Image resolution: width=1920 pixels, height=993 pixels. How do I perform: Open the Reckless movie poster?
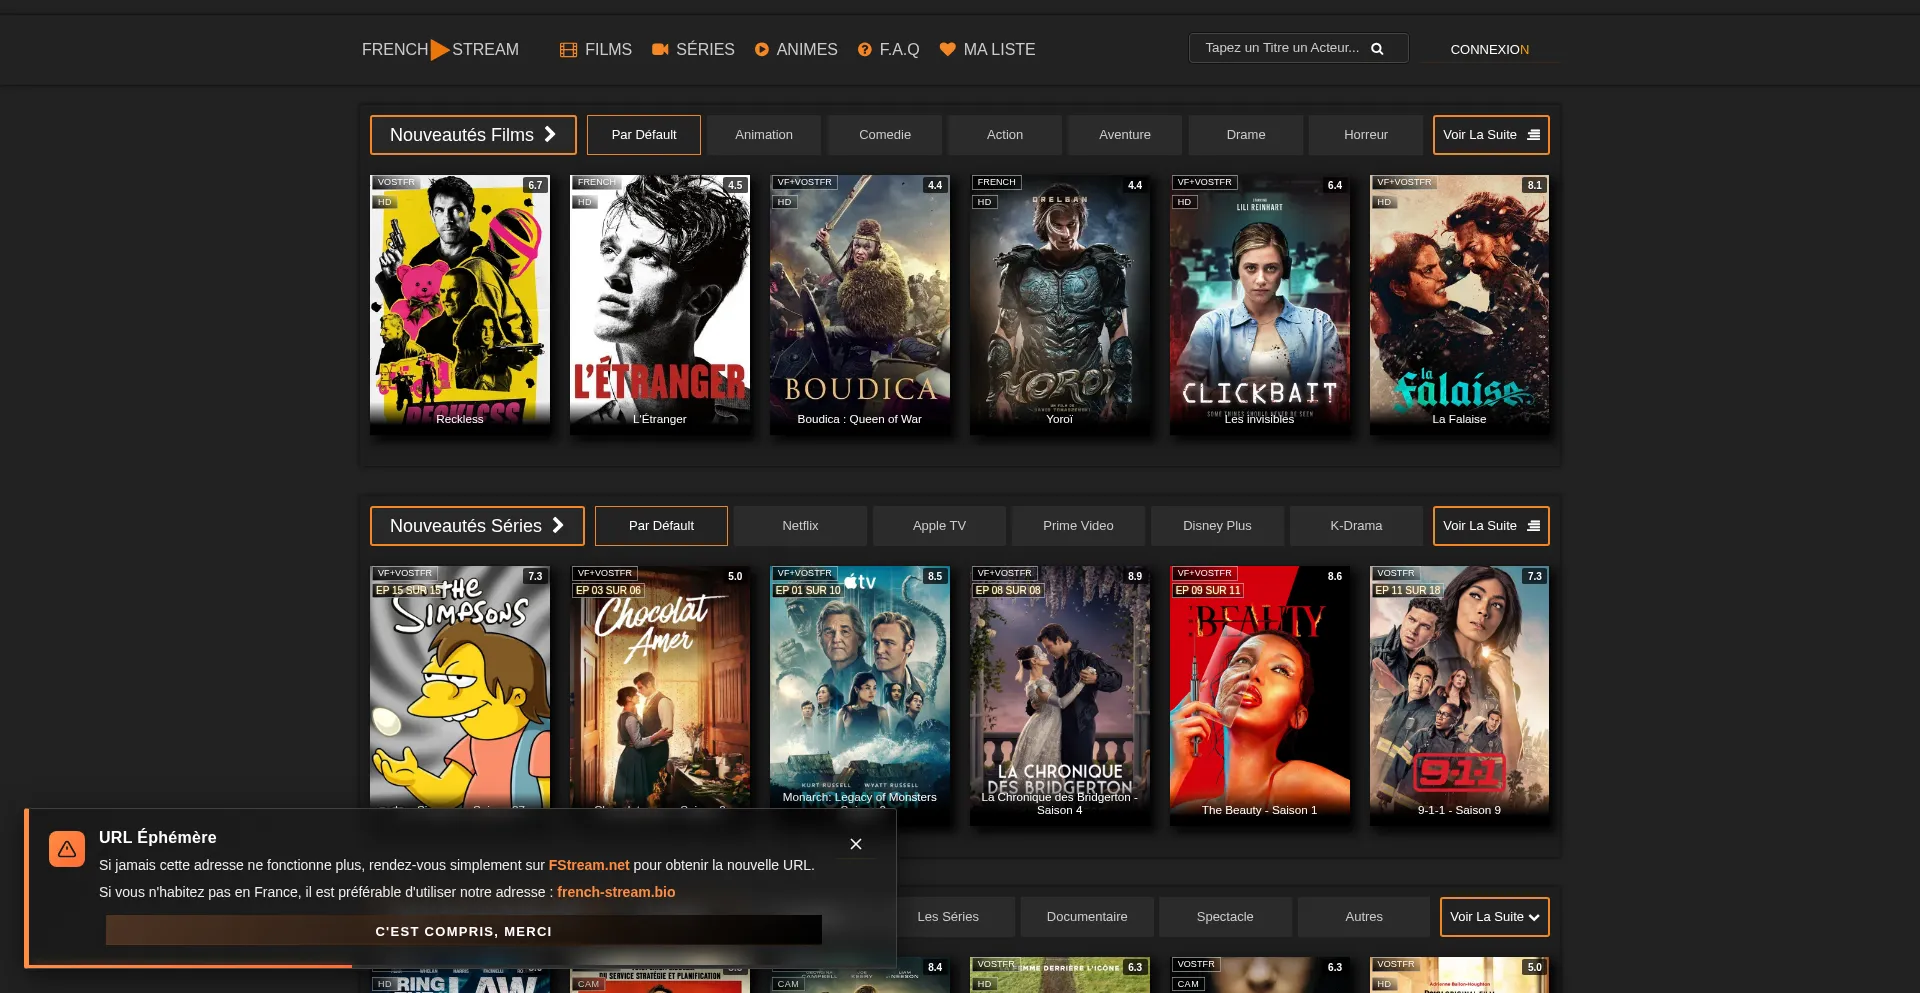click(x=460, y=304)
